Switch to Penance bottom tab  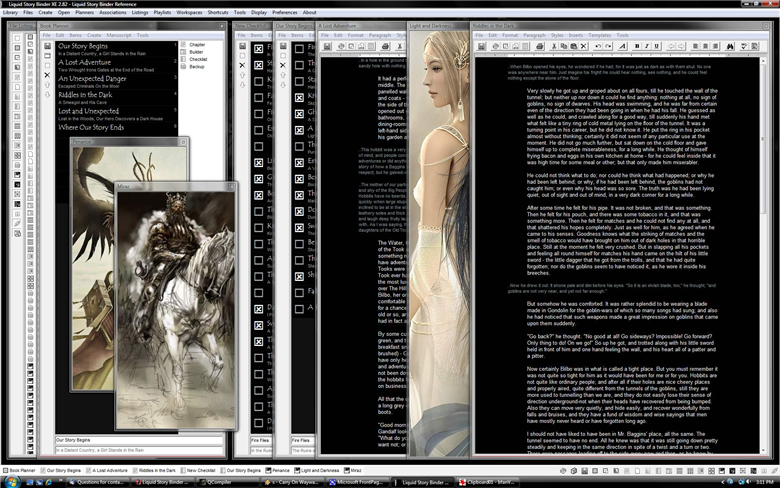click(278, 470)
